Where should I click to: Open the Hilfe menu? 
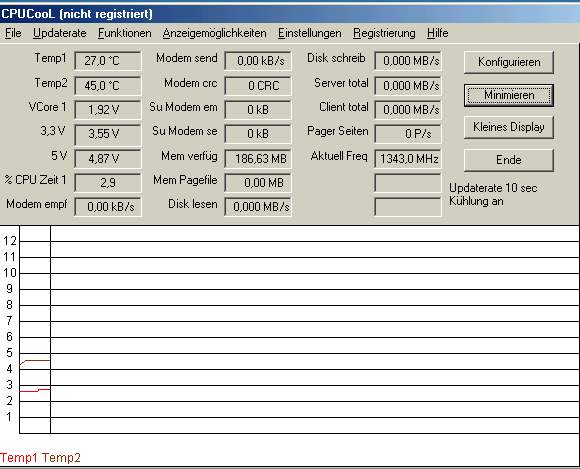click(438, 33)
